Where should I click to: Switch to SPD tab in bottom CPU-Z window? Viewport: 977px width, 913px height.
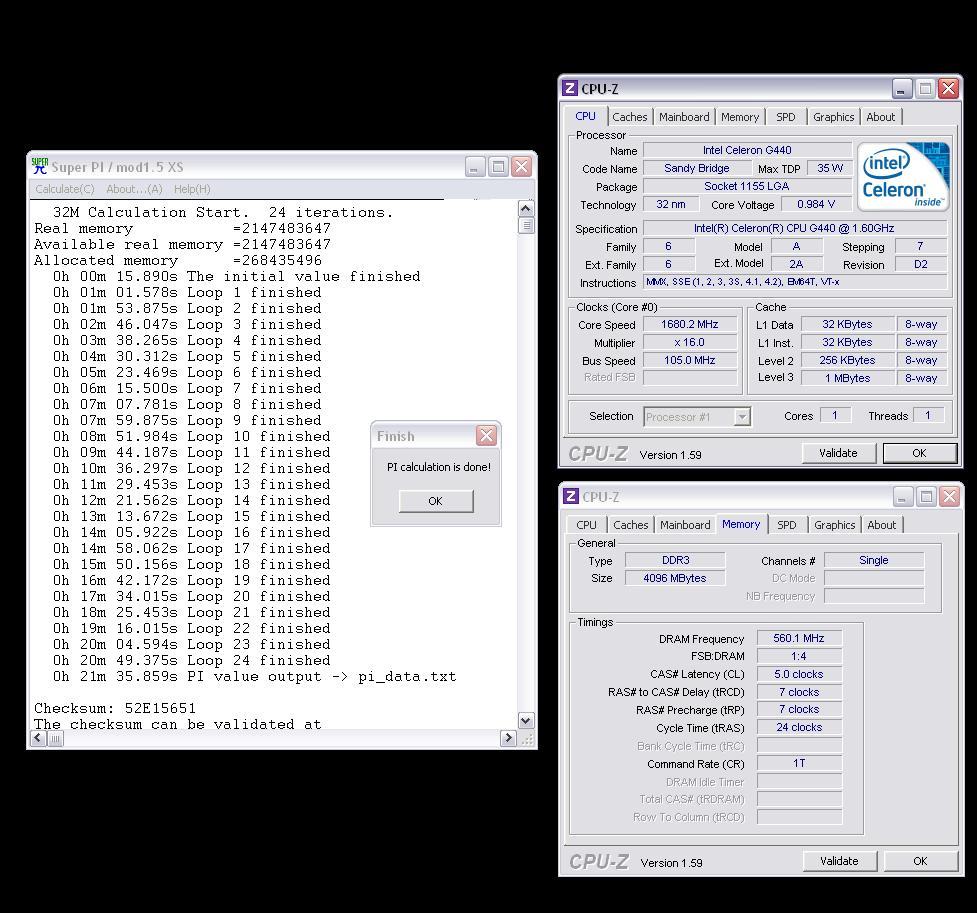click(787, 525)
